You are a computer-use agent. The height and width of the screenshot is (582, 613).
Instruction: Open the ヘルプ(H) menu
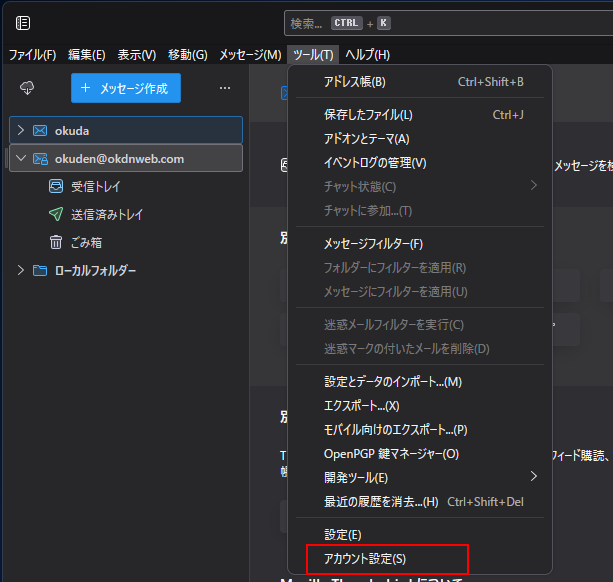click(x=367, y=54)
